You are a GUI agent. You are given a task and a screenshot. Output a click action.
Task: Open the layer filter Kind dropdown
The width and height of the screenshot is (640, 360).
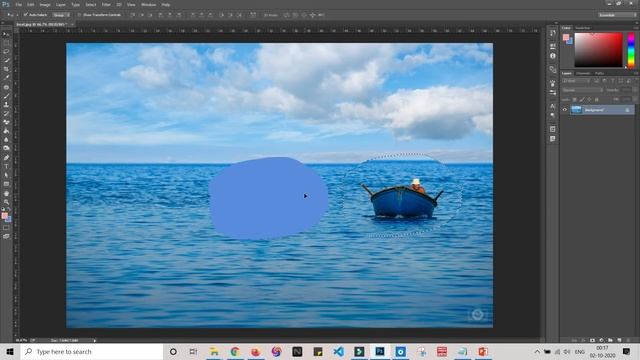point(576,81)
